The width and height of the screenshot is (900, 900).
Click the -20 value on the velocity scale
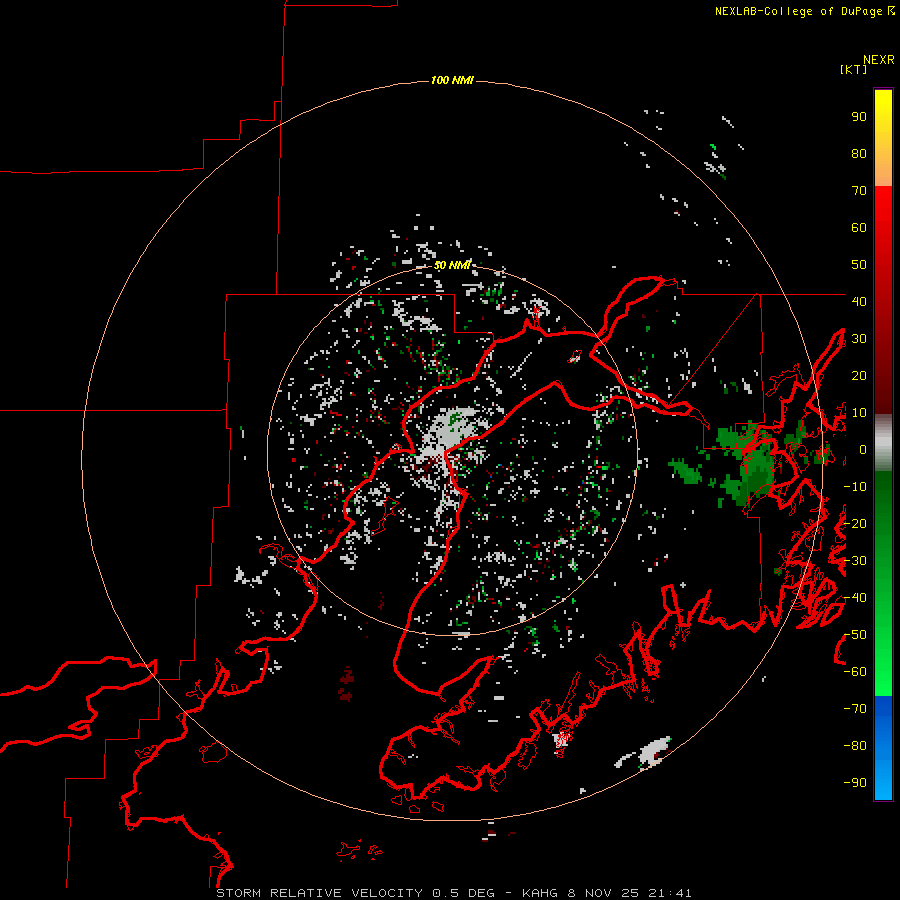[855, 523]
